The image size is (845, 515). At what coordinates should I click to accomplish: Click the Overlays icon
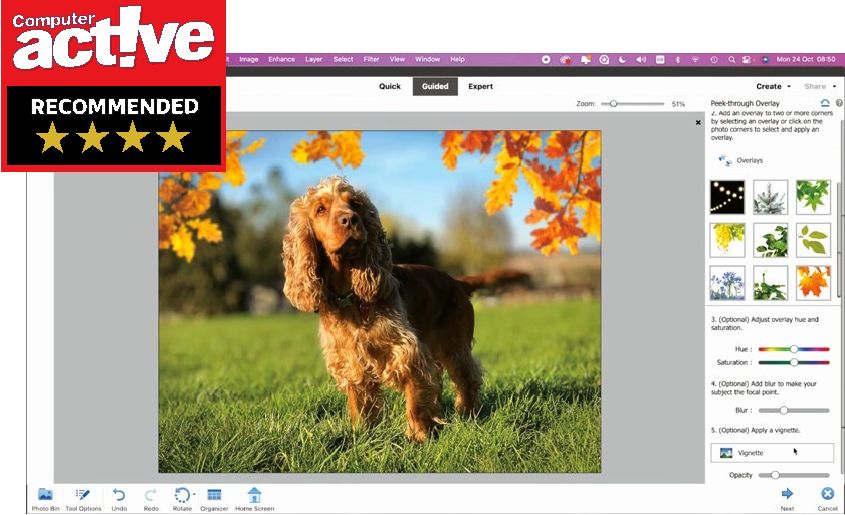725,161
